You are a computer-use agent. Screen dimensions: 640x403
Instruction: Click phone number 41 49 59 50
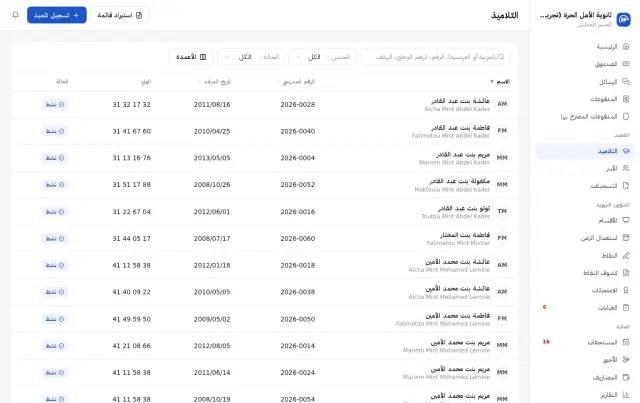click(131, 319)
